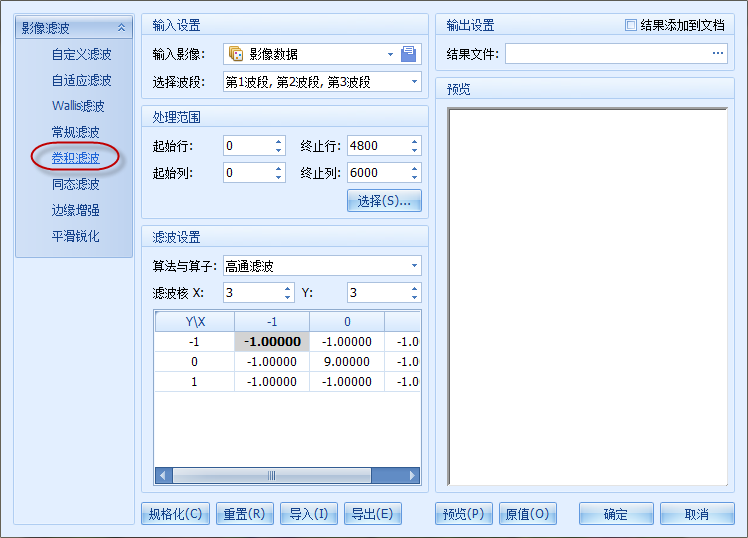Click the 选择(S)... range button
This screenshot has height=538, width=748.
click(x=384, y=201)
